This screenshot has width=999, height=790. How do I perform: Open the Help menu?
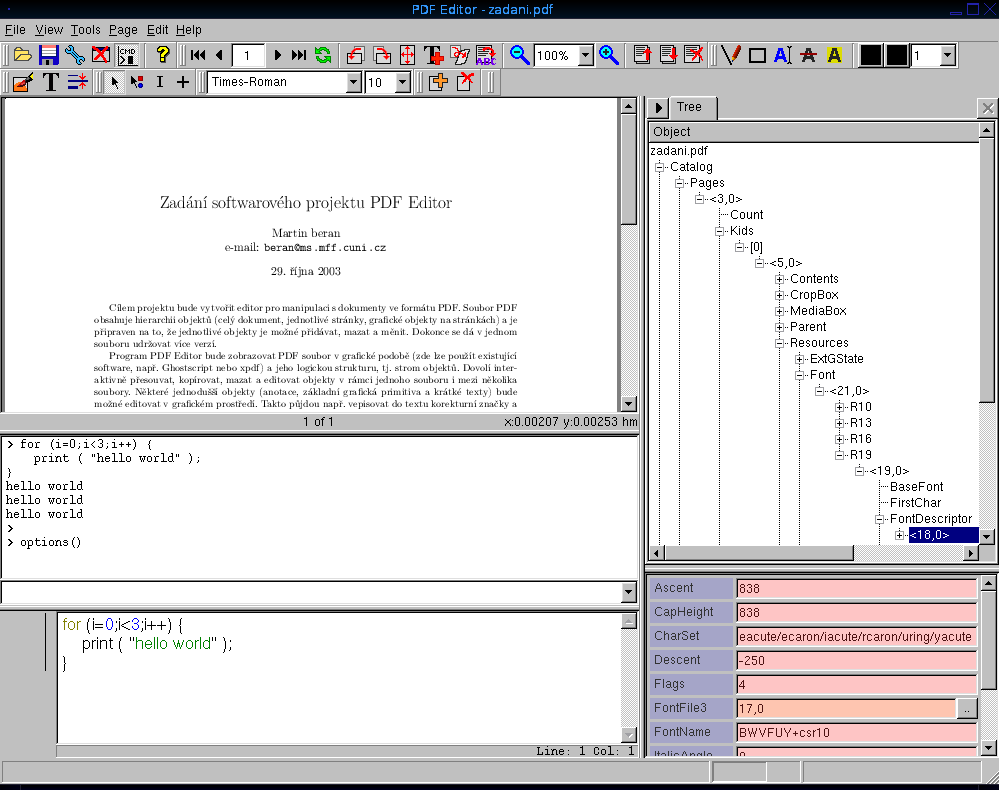(x=189, y=30)
